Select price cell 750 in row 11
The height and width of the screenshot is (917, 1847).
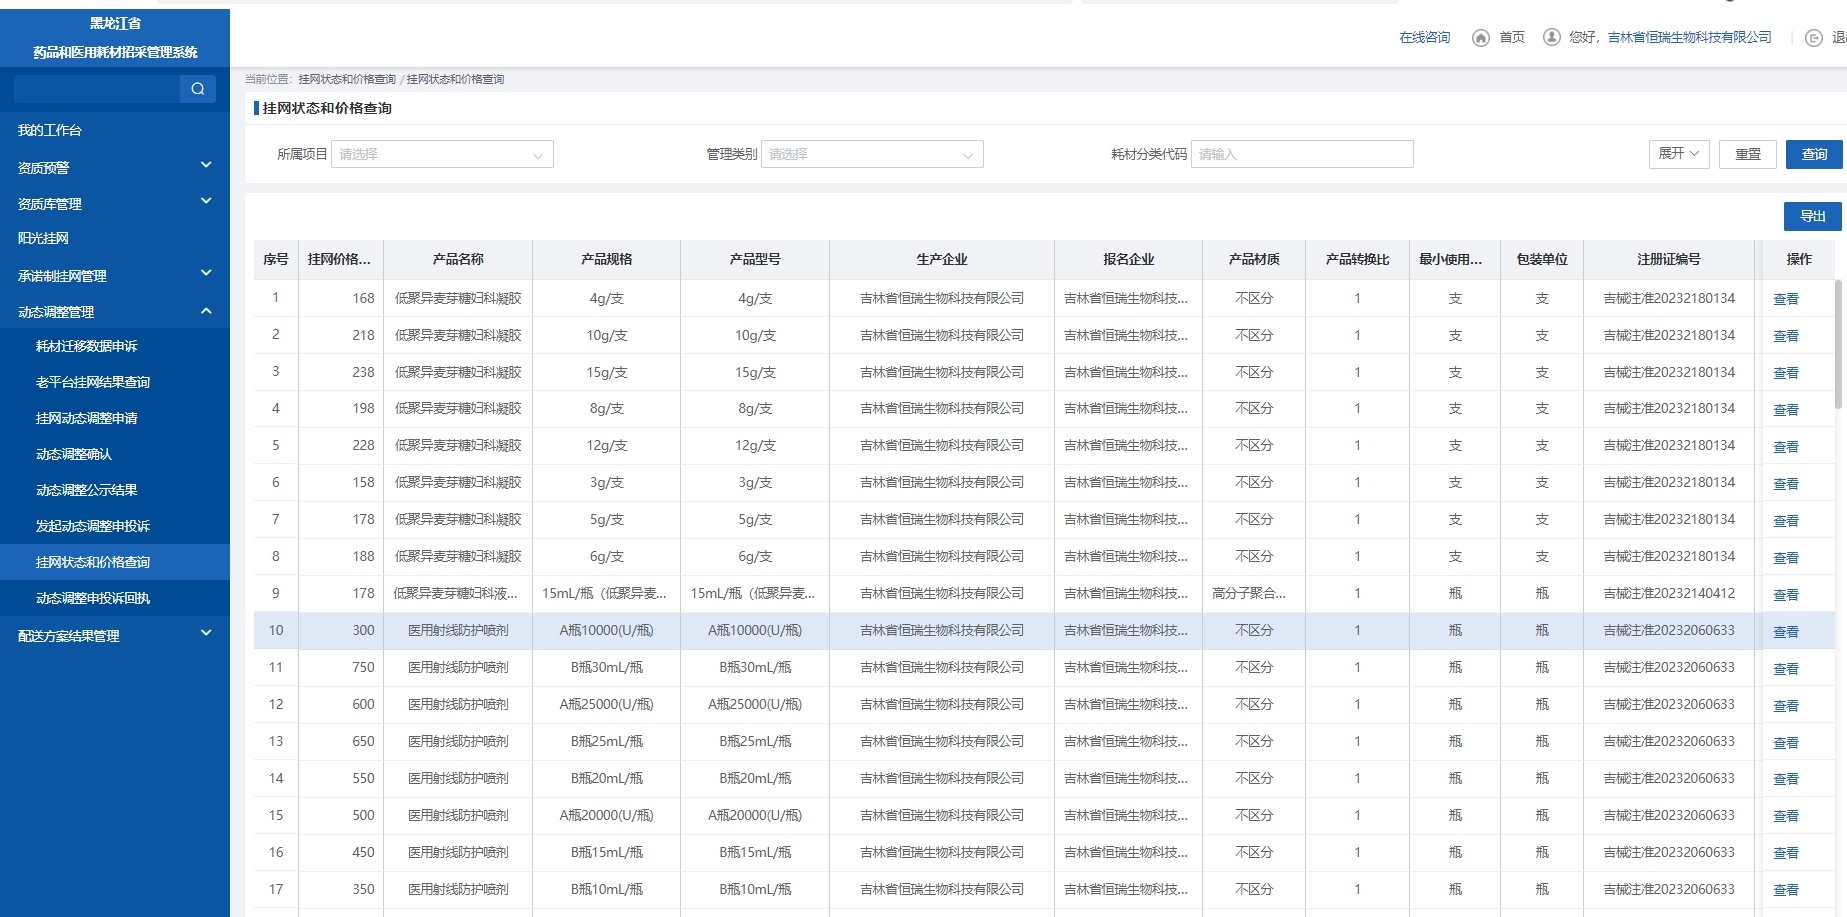click(341, 667)
